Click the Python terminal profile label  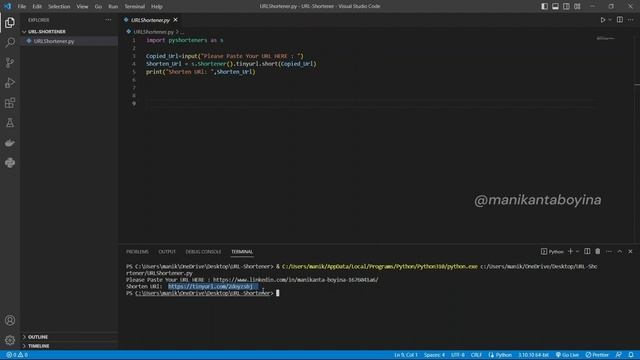[552, 252]
